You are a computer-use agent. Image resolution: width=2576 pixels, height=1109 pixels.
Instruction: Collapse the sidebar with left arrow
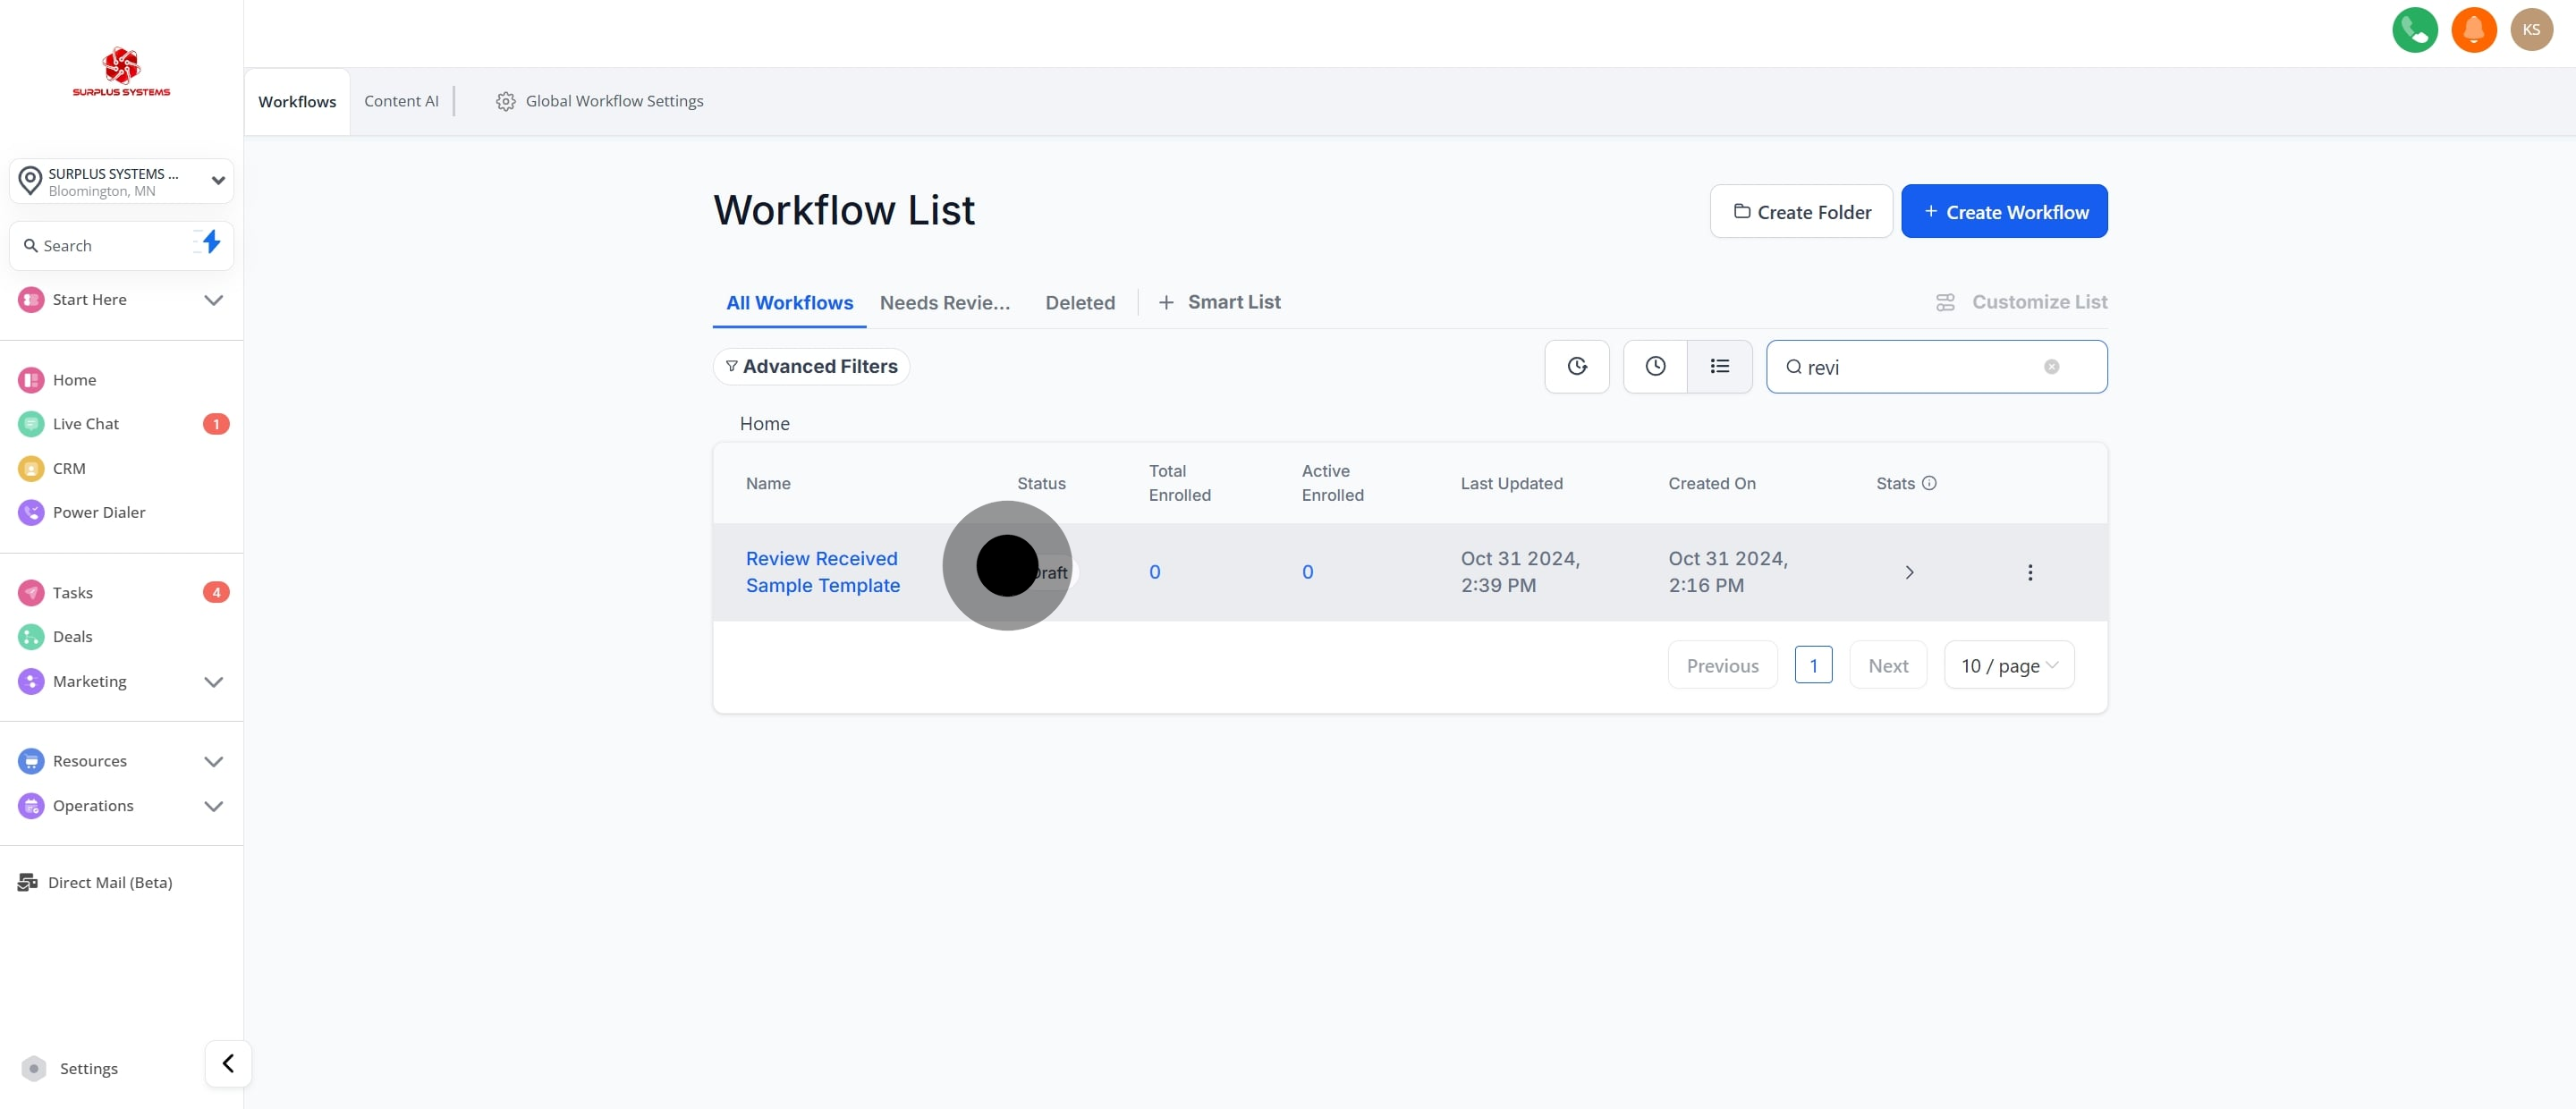228,1063
